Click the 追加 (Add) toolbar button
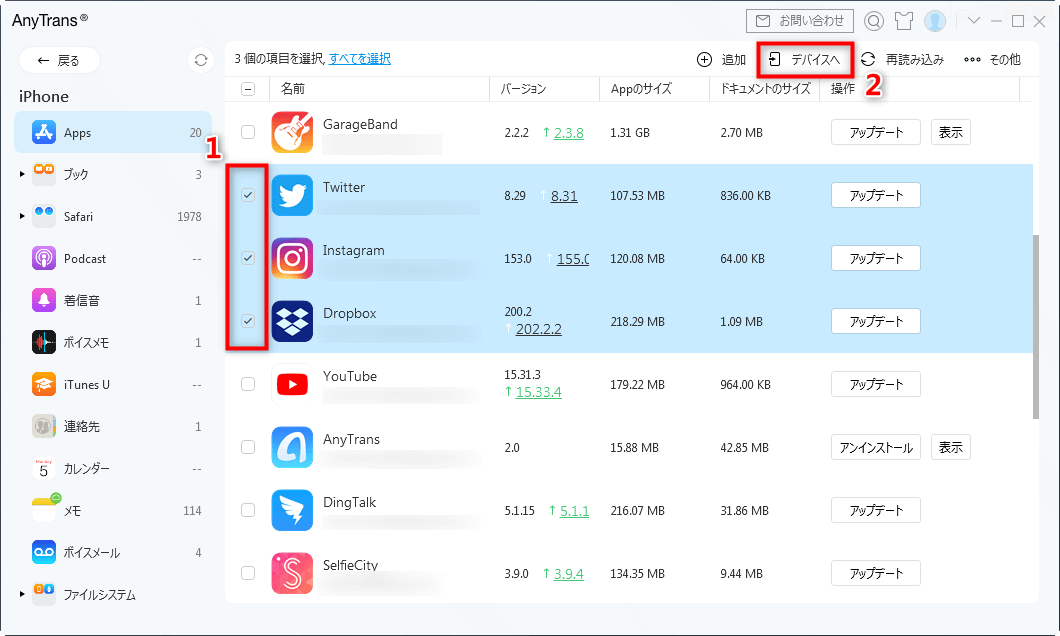 point(721,60)
